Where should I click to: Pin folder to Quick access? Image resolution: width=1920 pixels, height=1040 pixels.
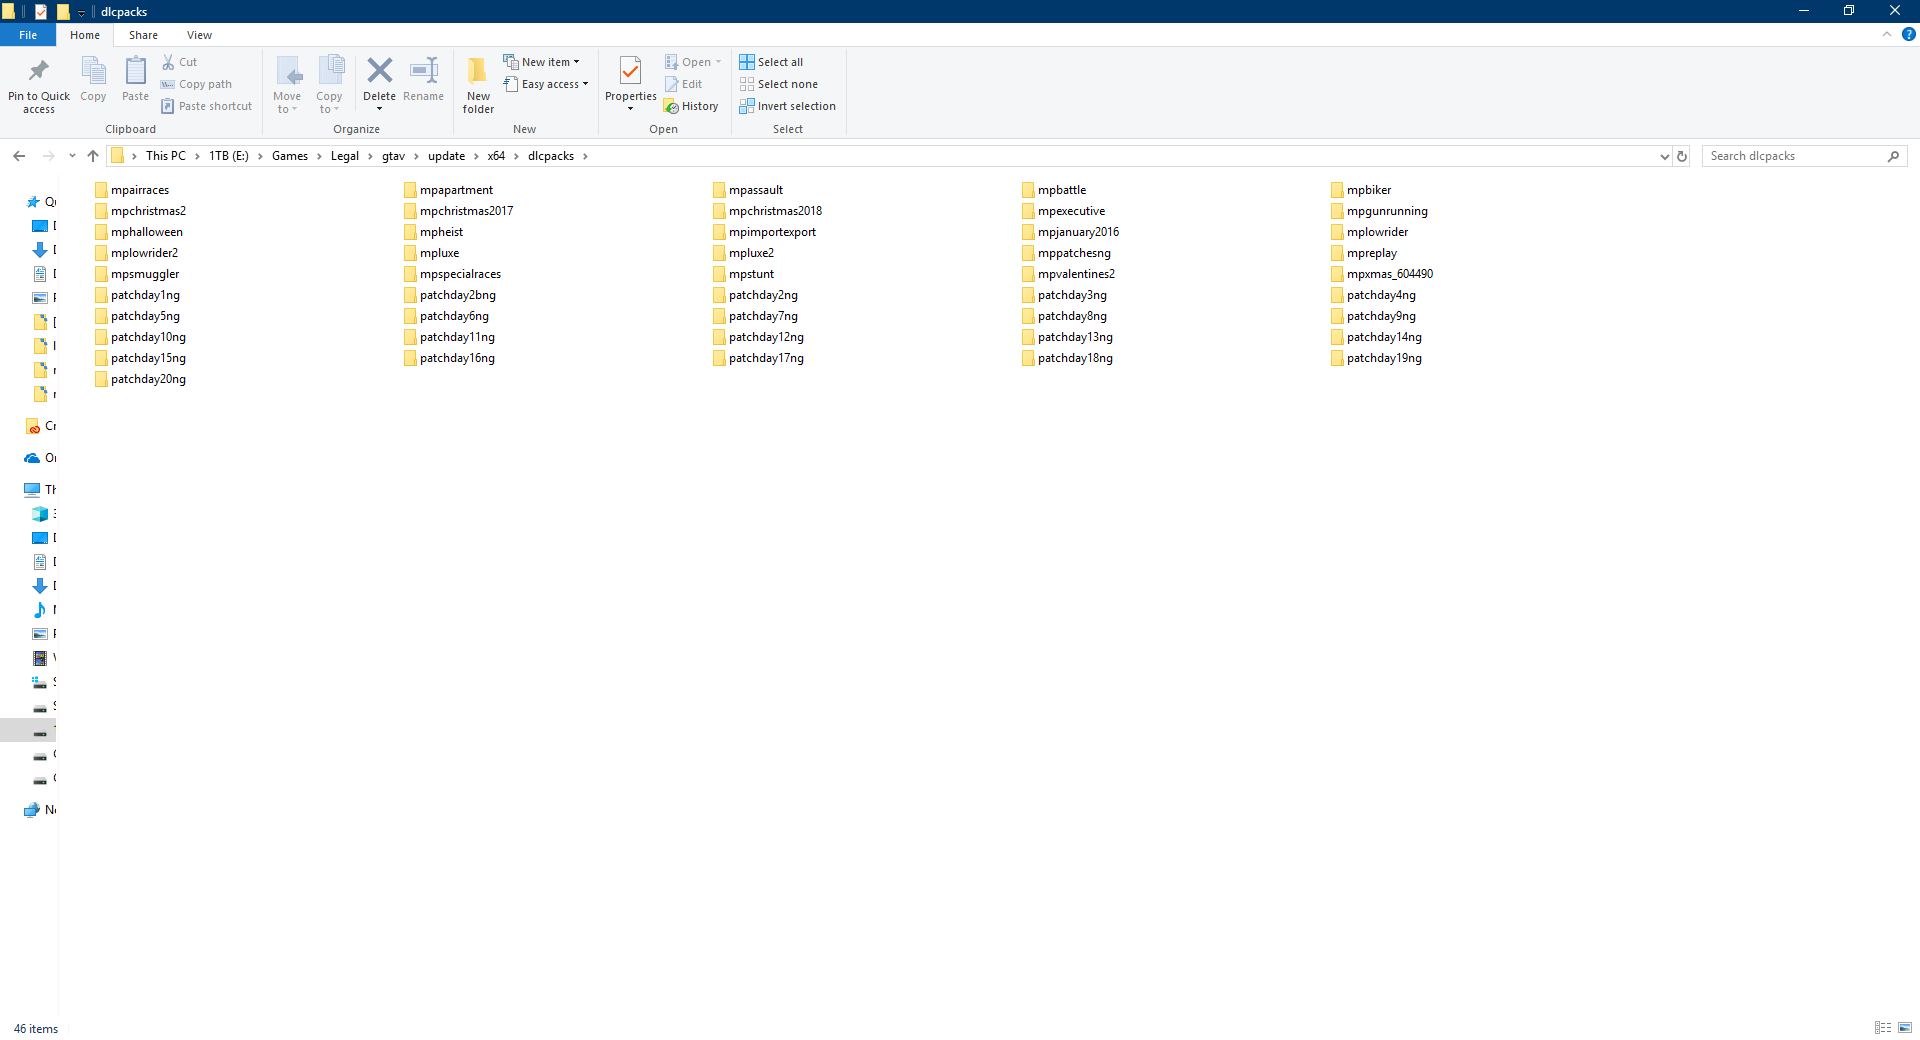(39, 85)
